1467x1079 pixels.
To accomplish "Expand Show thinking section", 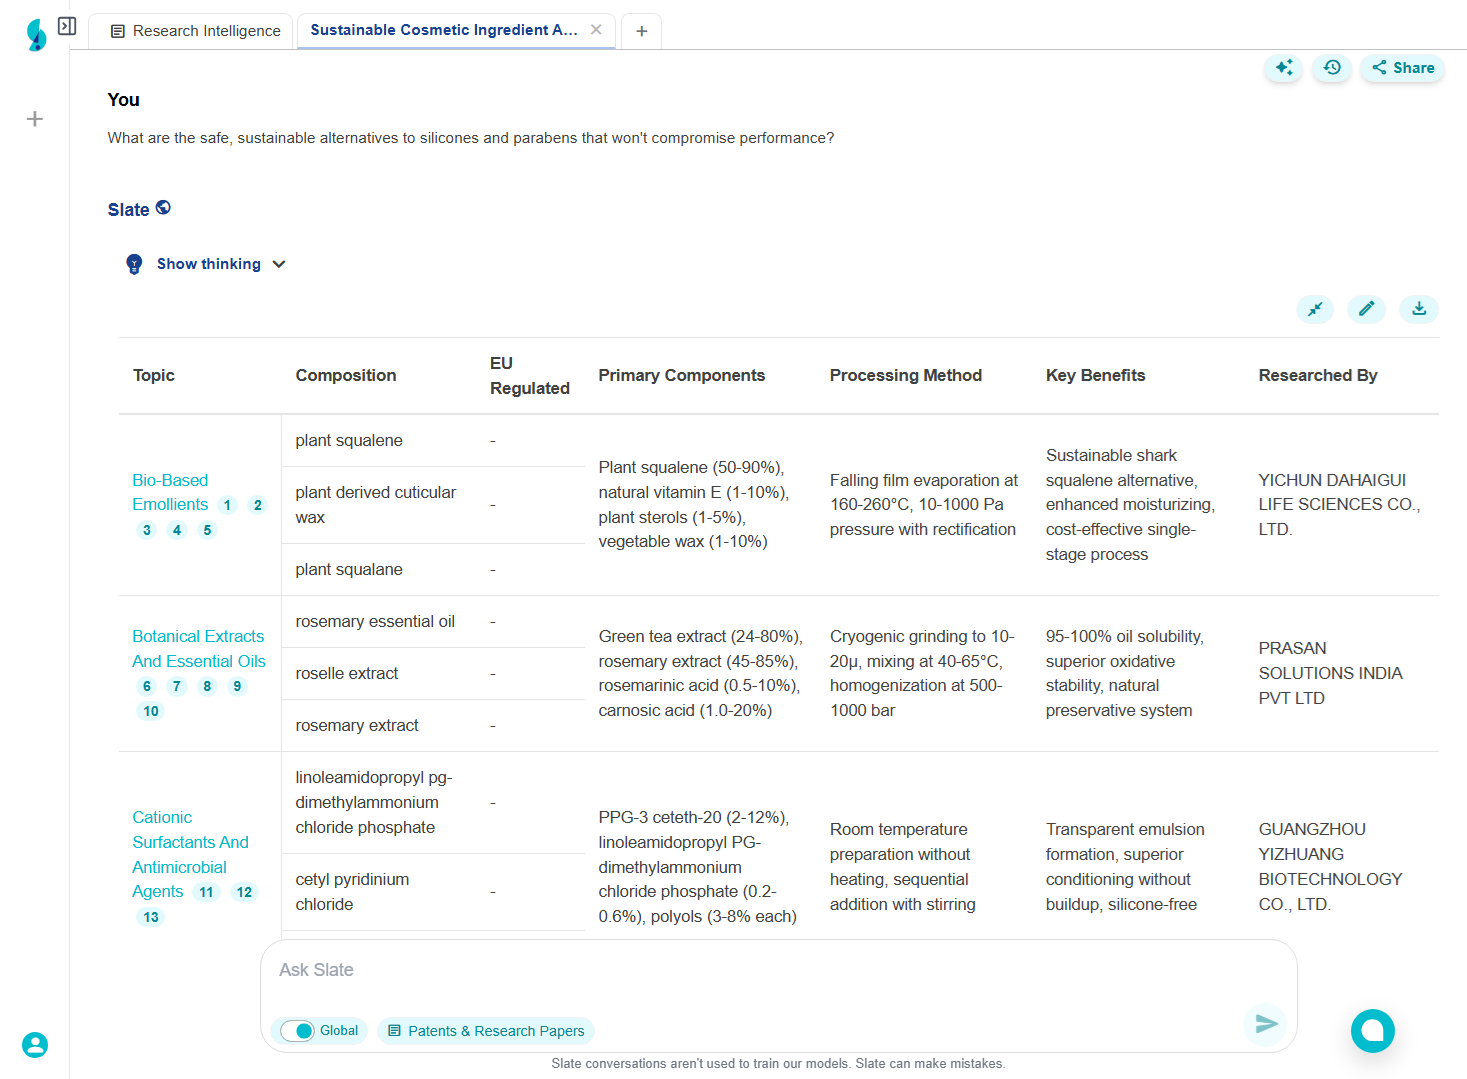I will [x=208, y=264].
